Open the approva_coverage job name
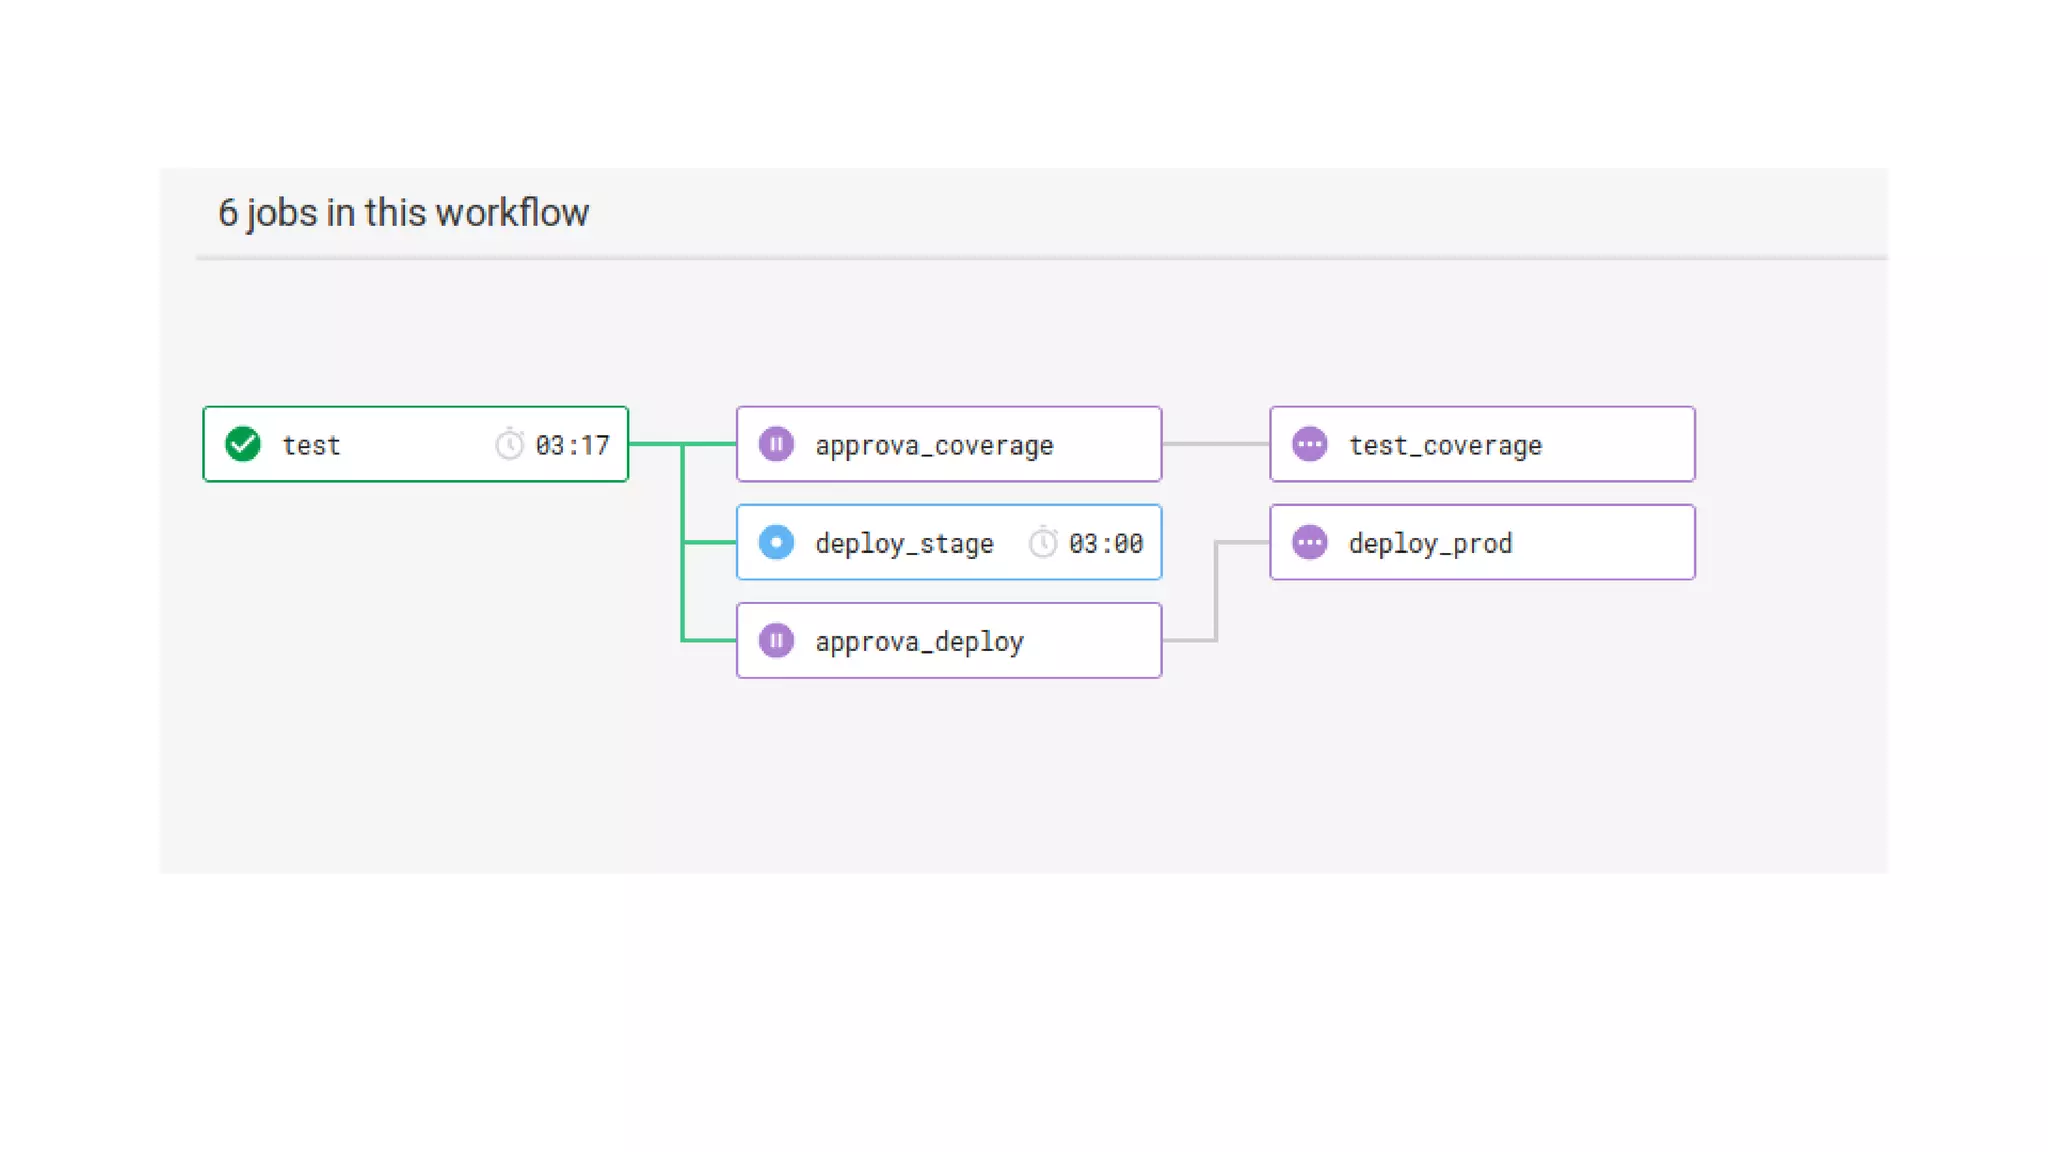2048x1152 pixels. 934,445
